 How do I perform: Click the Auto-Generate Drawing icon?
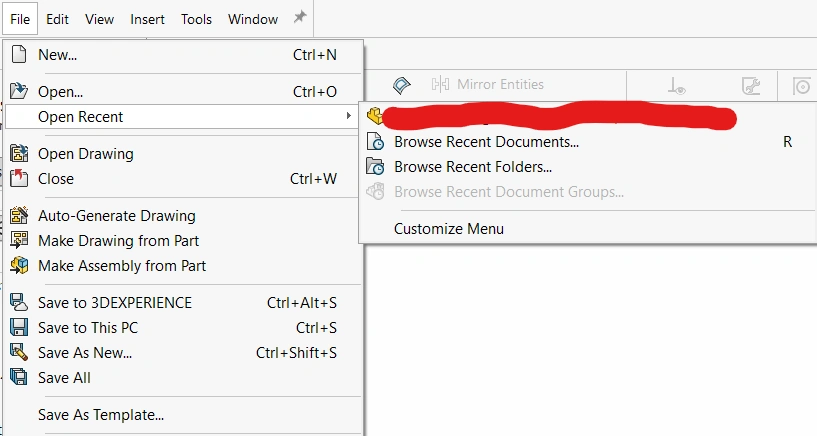19,215
